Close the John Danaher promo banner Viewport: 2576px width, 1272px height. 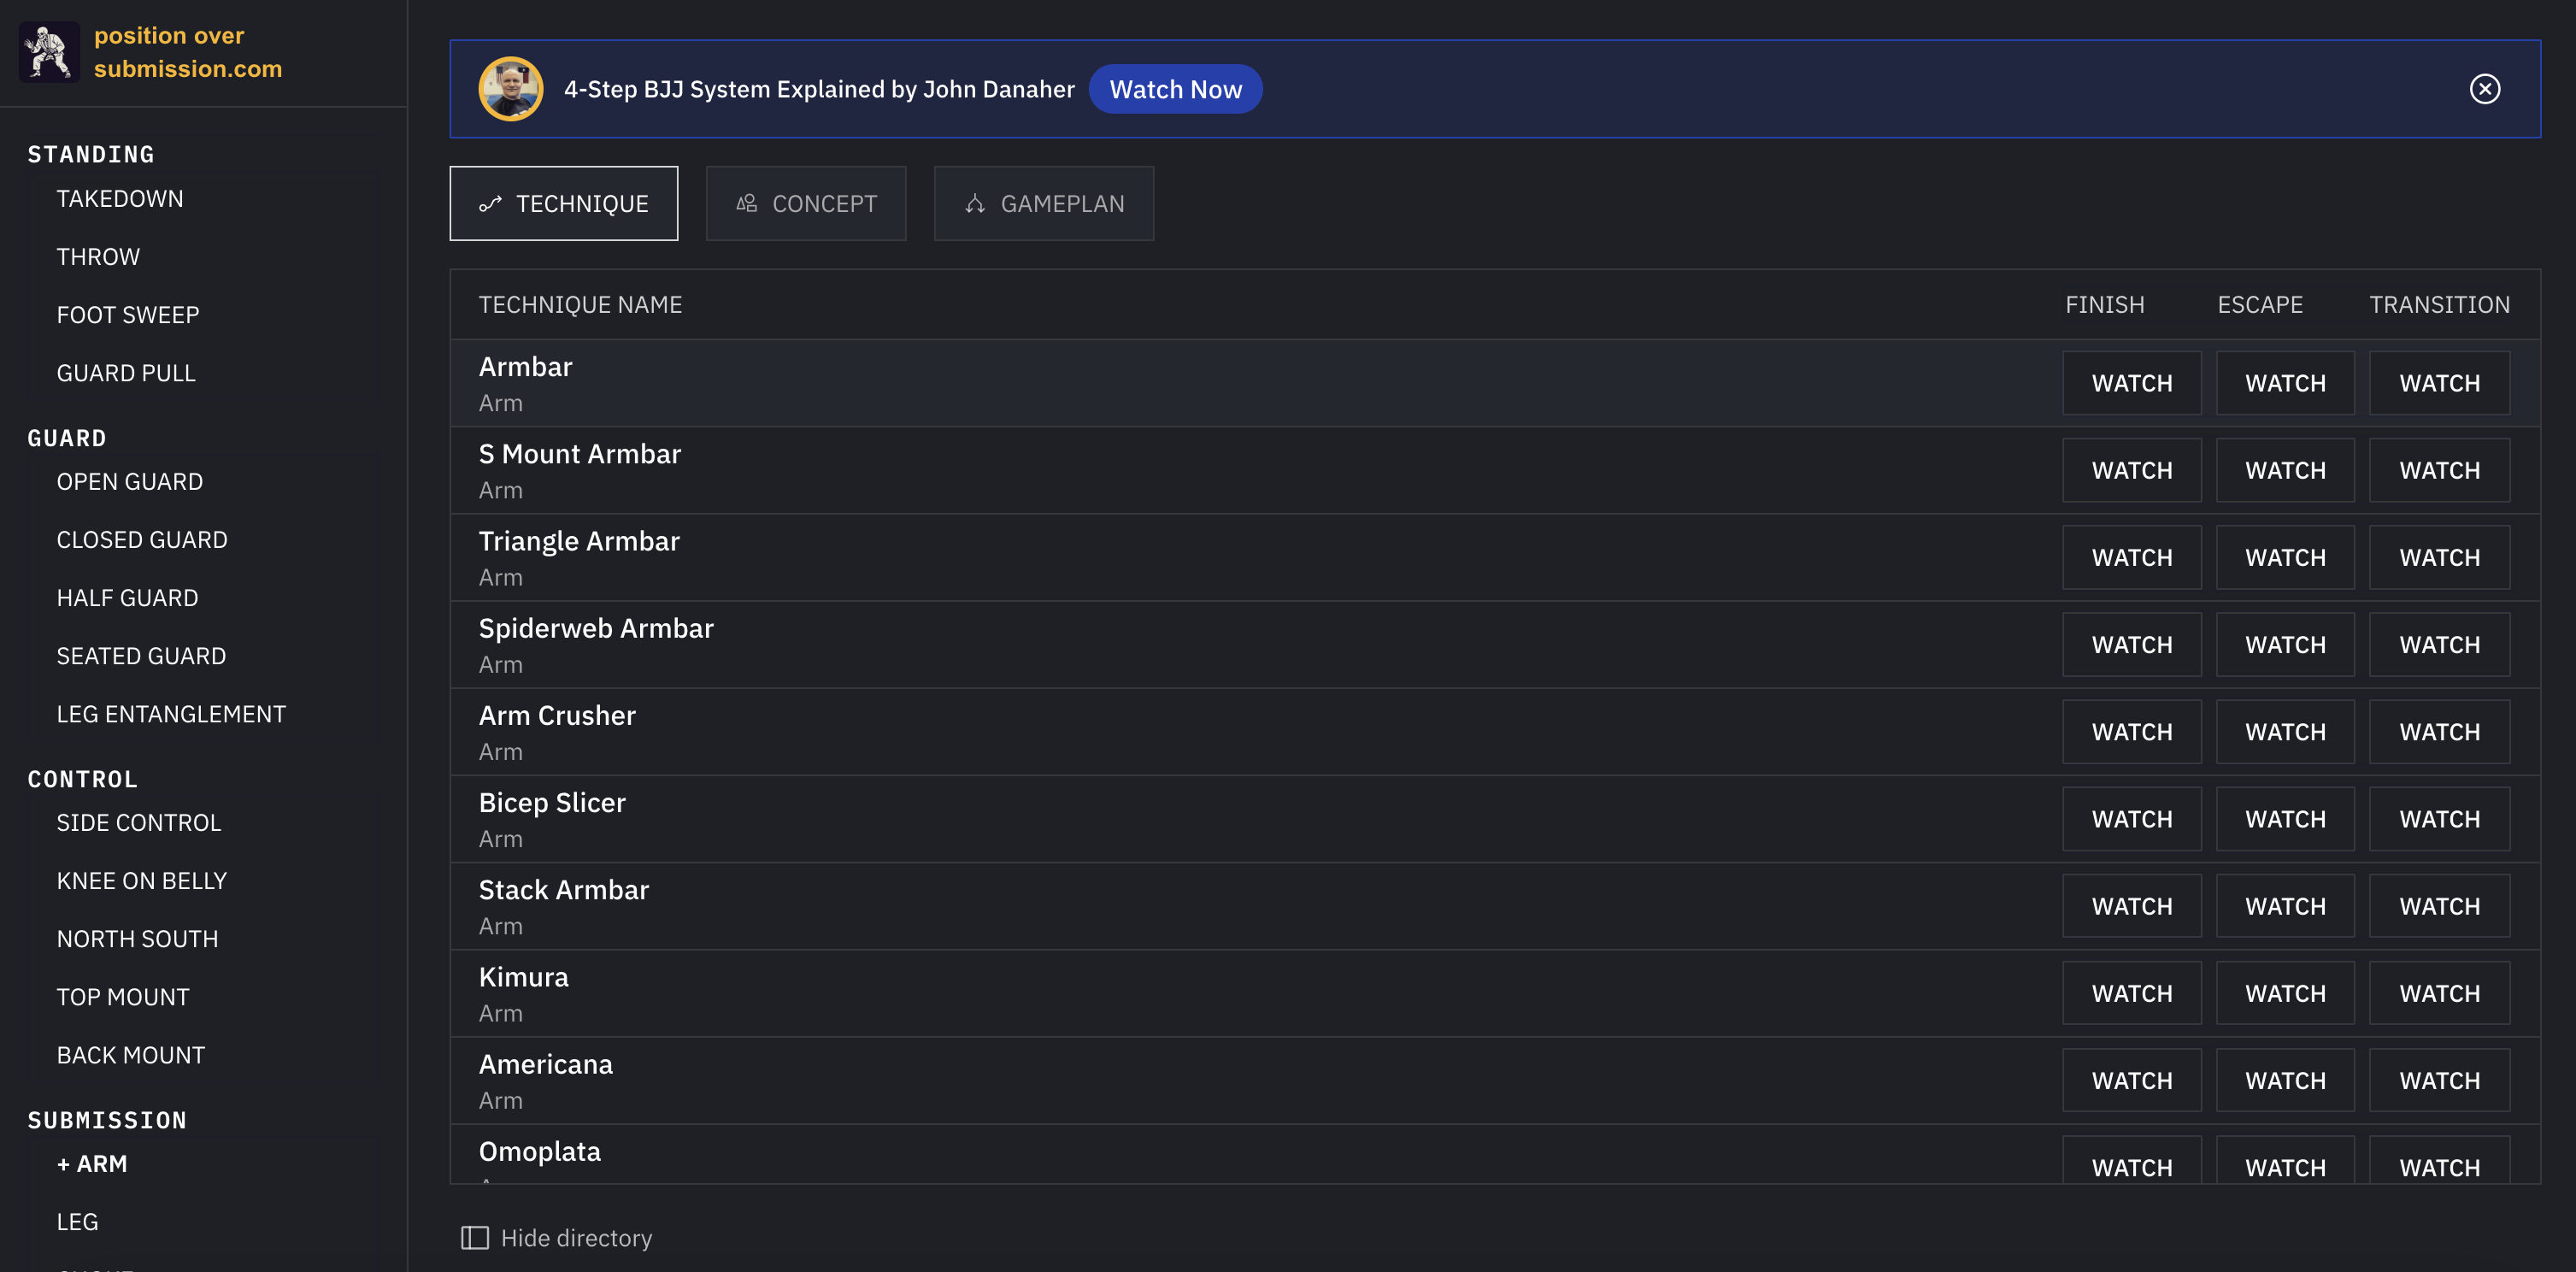(x=2484, y=89)
